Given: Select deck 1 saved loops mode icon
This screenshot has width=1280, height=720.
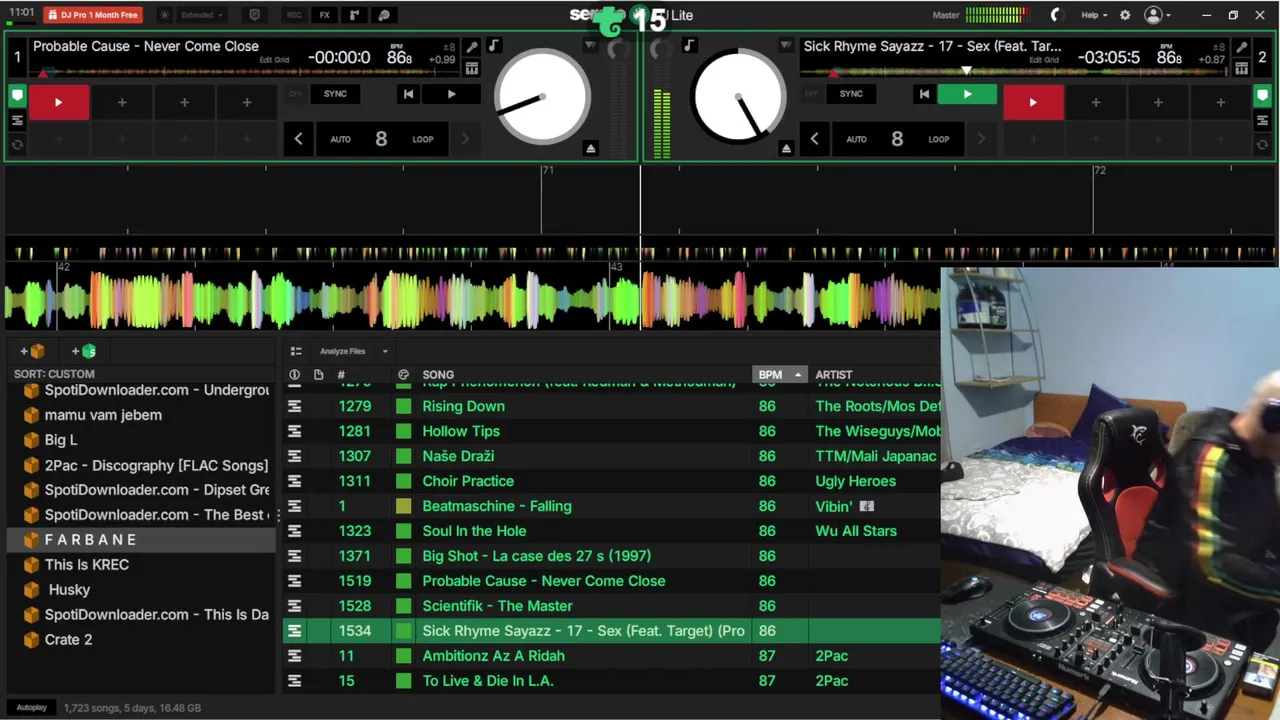Looking at the screenshot, I should [x=17, y=121].
